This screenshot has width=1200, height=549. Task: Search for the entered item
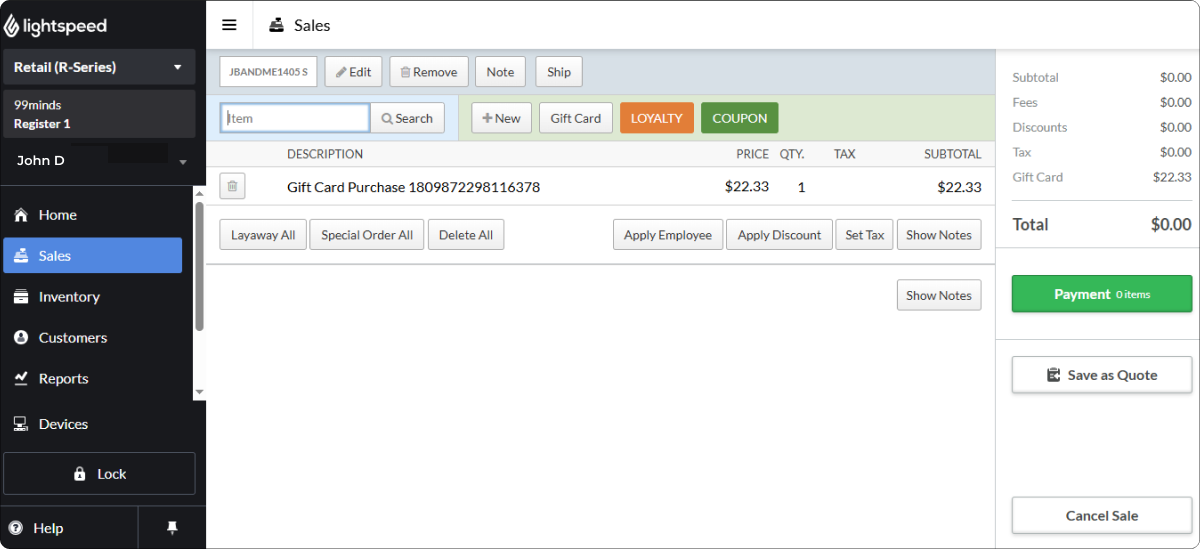click(x=407, y=118)
